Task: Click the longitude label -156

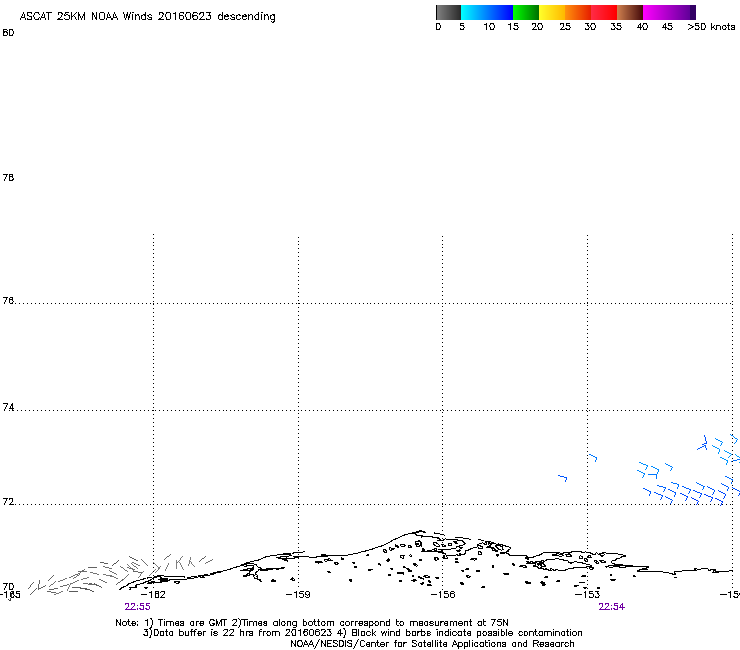Action: pyautogui.click(x=443, y=594)
